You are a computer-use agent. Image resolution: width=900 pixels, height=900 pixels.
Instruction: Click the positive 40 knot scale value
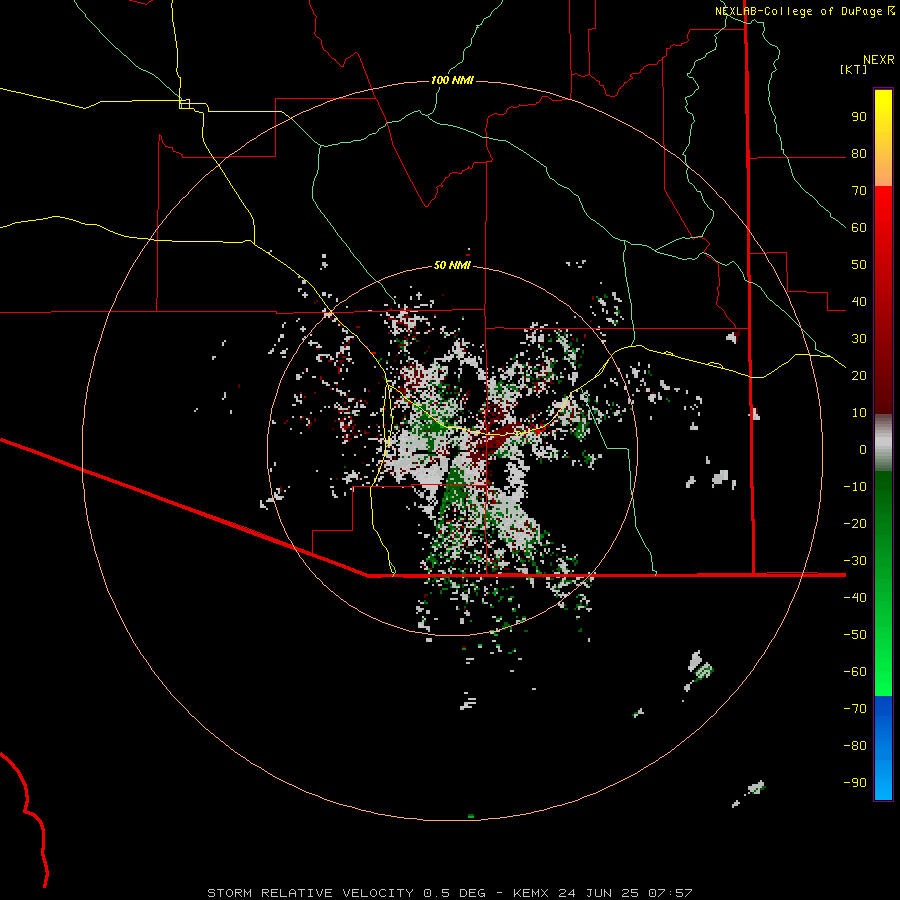pyautogui.click(x=859, y=302)
